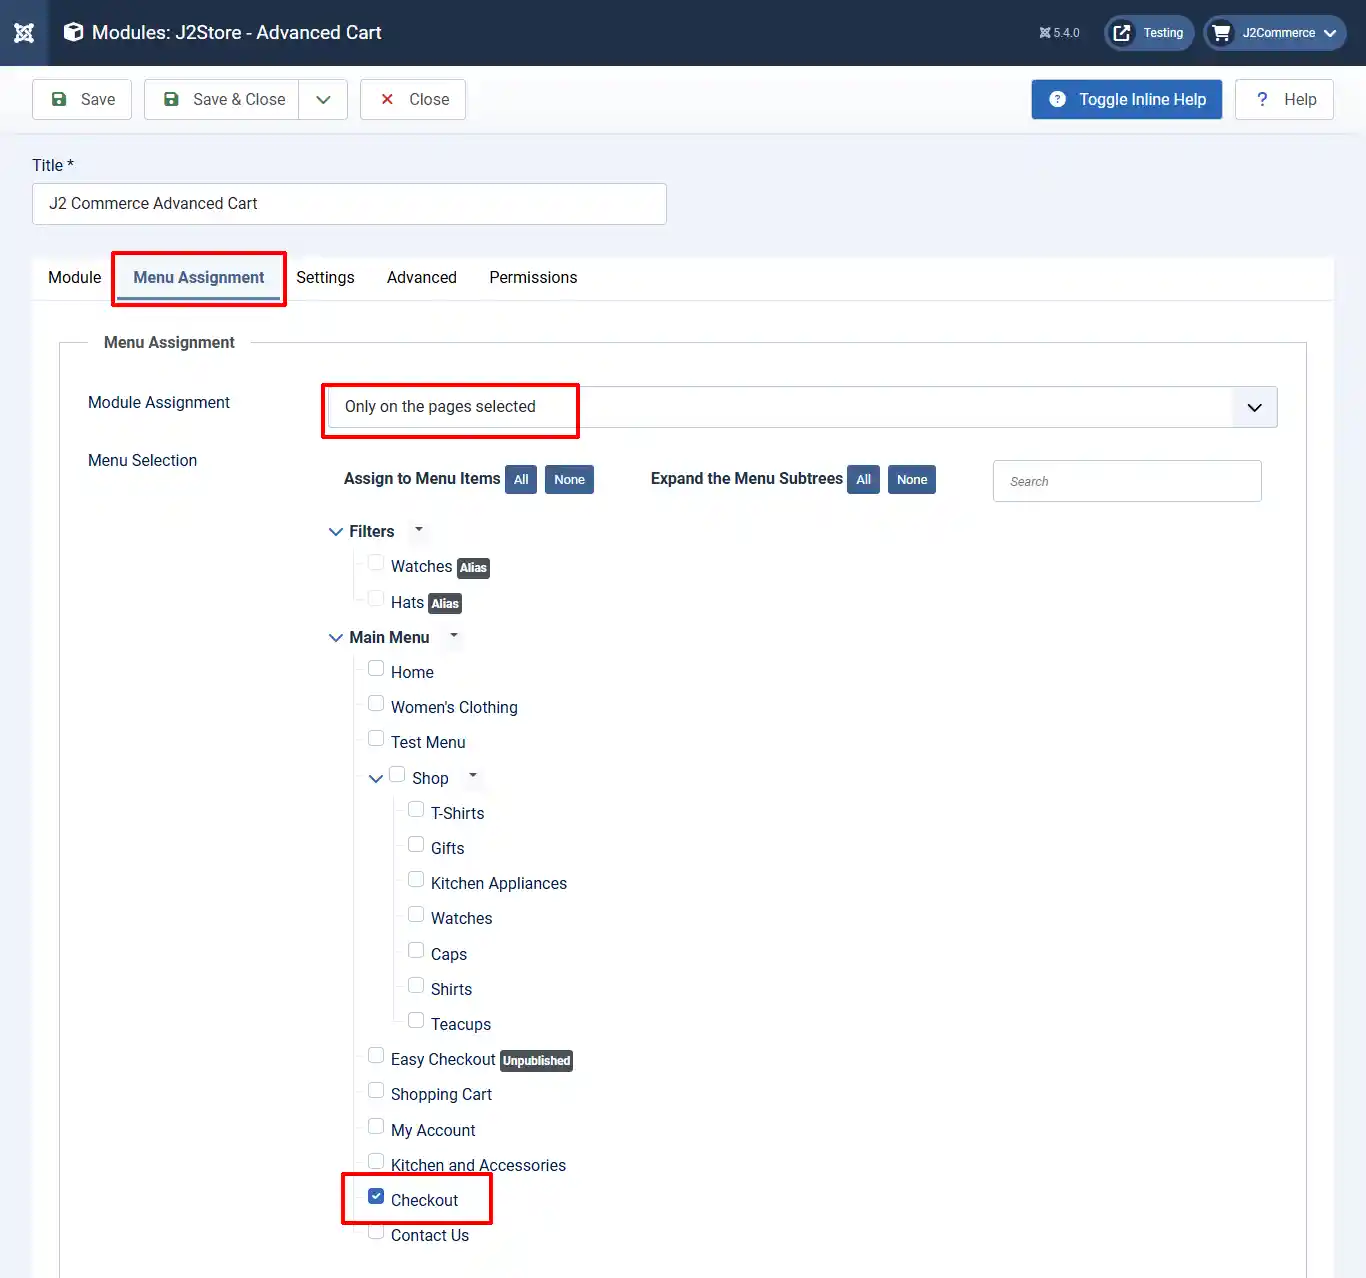Viewport: 1366px width, 1278px height.
Task: Click None beside Assign to Menu Items
Action: click(x=569, y=480)
